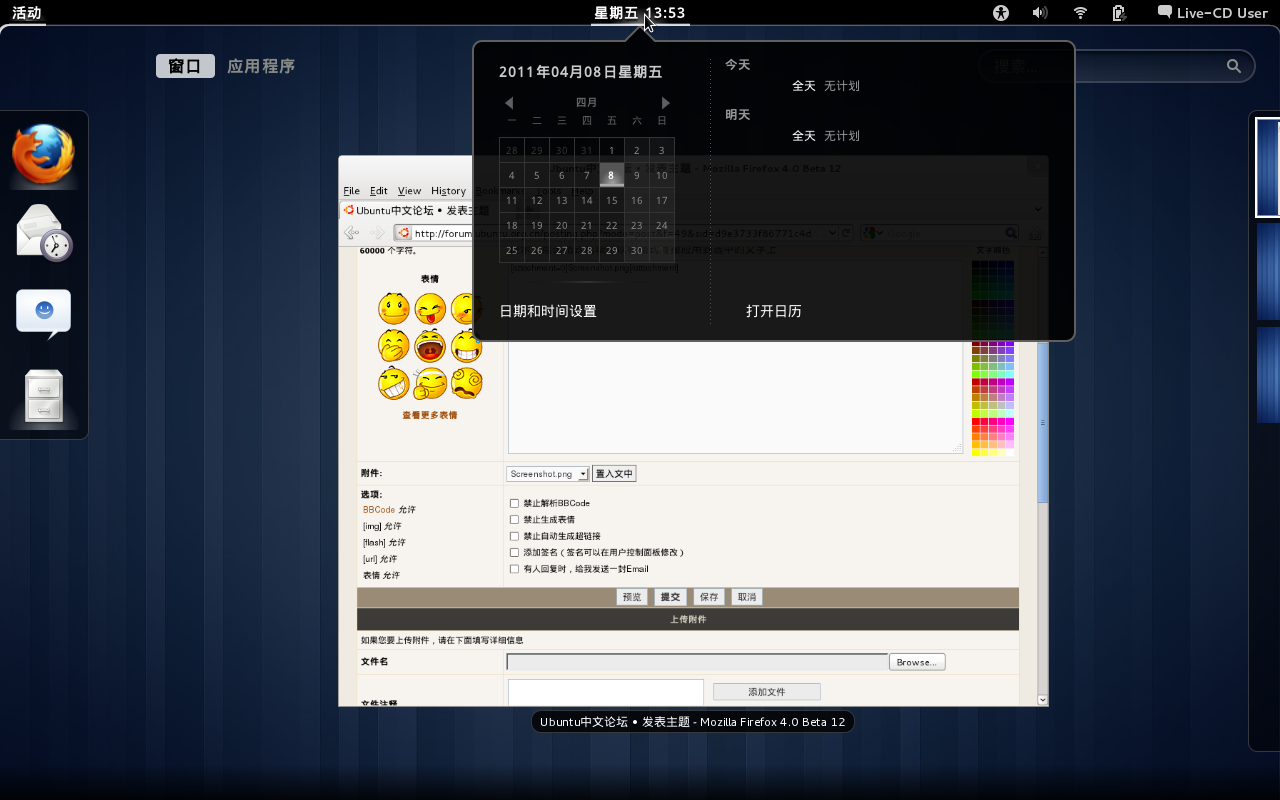Click Browse... file button
Viewport: 1280px width, 800px height.
[917, 662]
